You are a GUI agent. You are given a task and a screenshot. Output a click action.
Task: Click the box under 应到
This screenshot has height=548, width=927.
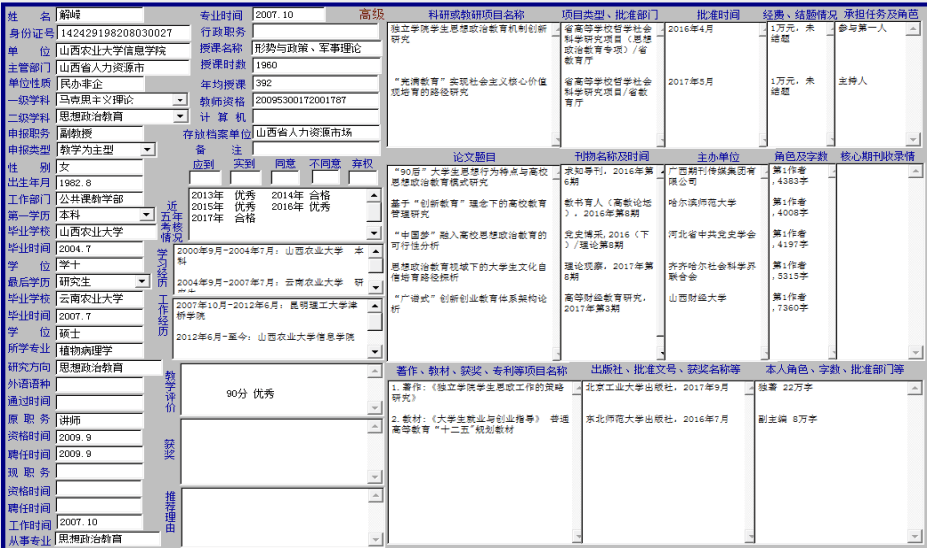click(x=203, y=178)
